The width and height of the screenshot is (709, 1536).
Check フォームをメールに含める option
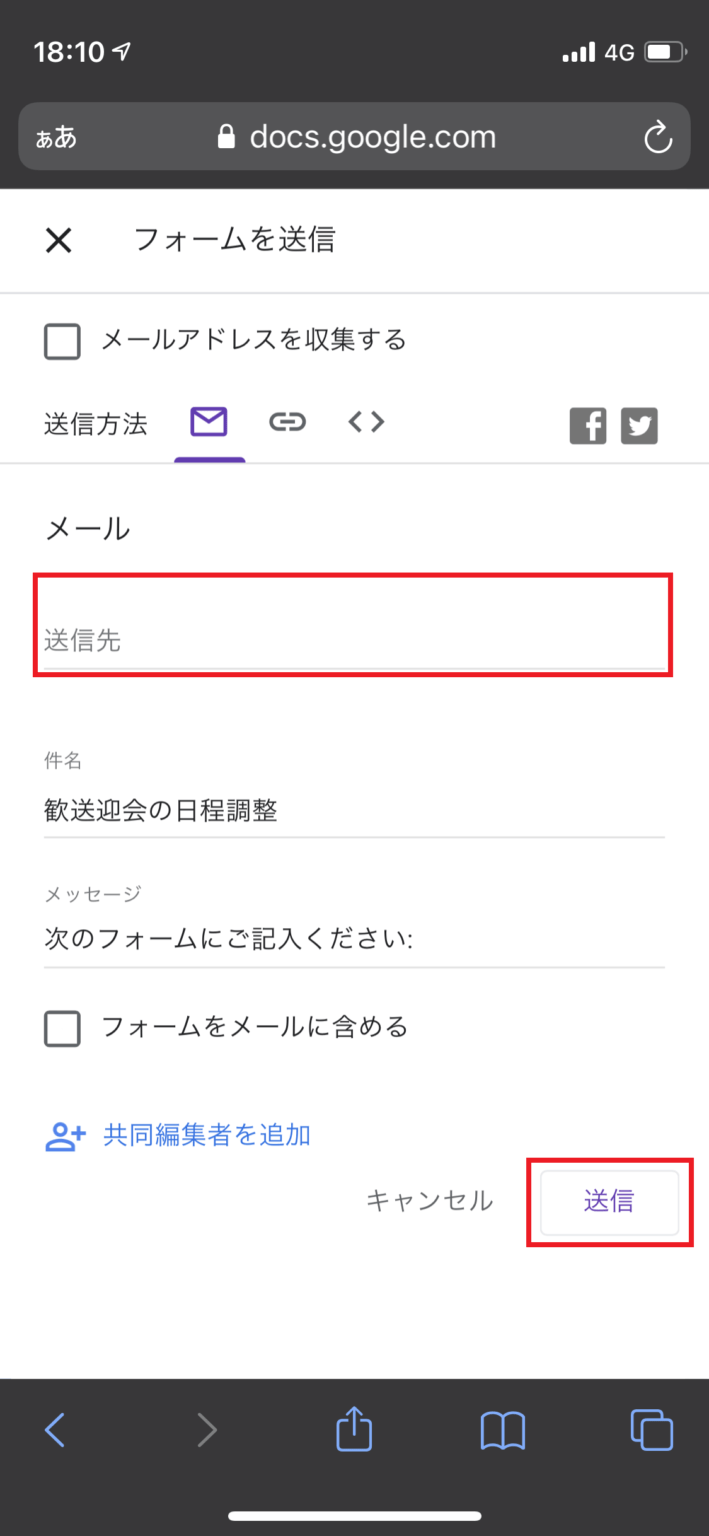[62, 1028]
